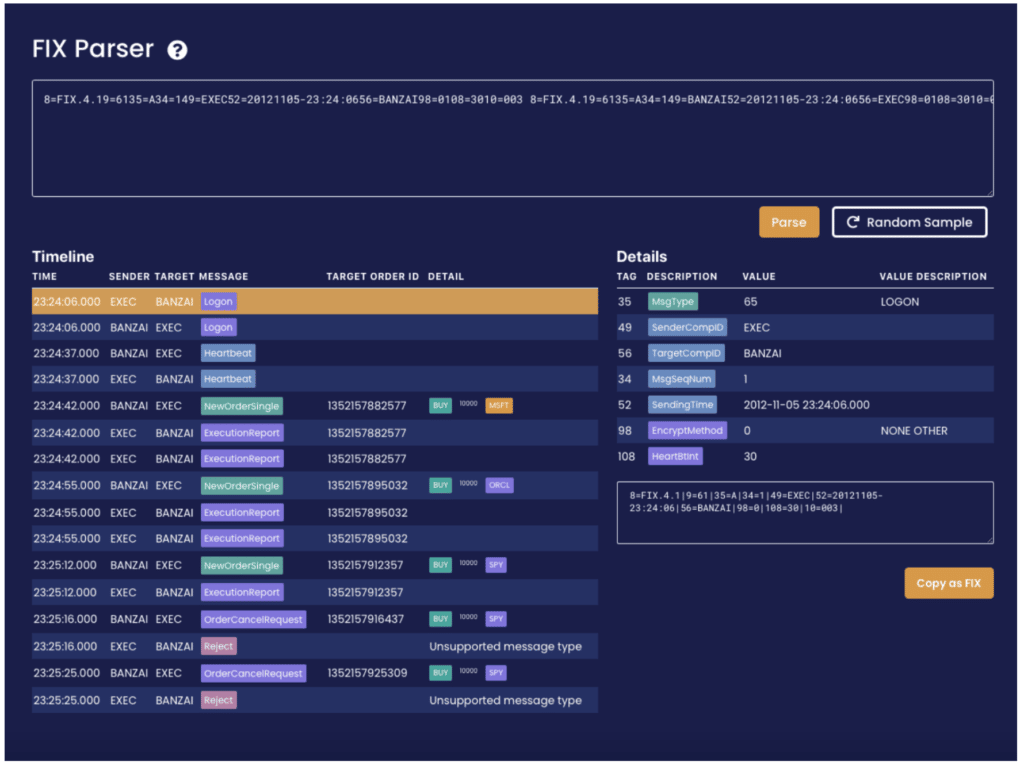Click the refresh icon in Random Sample
The height and width of the screenshot is (765, 1024).
click(852, 222)
